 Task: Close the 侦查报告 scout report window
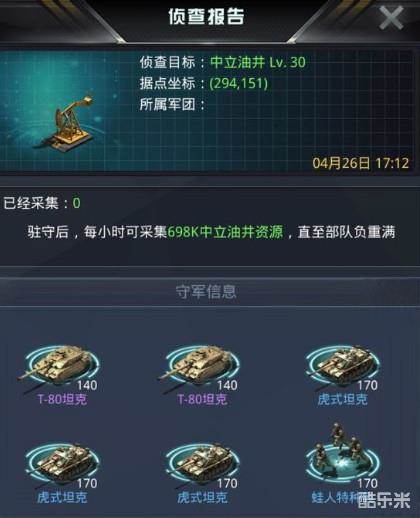coord(391,18)
